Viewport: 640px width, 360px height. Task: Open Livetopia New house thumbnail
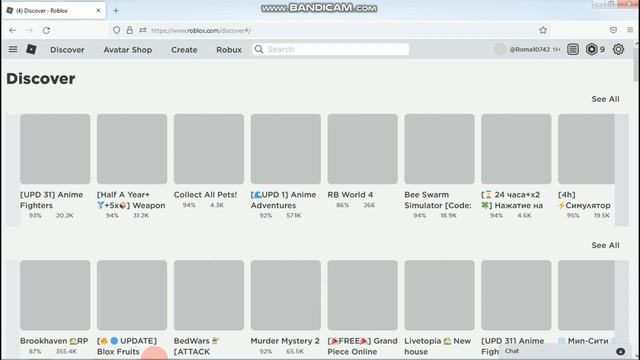(439, 295)
